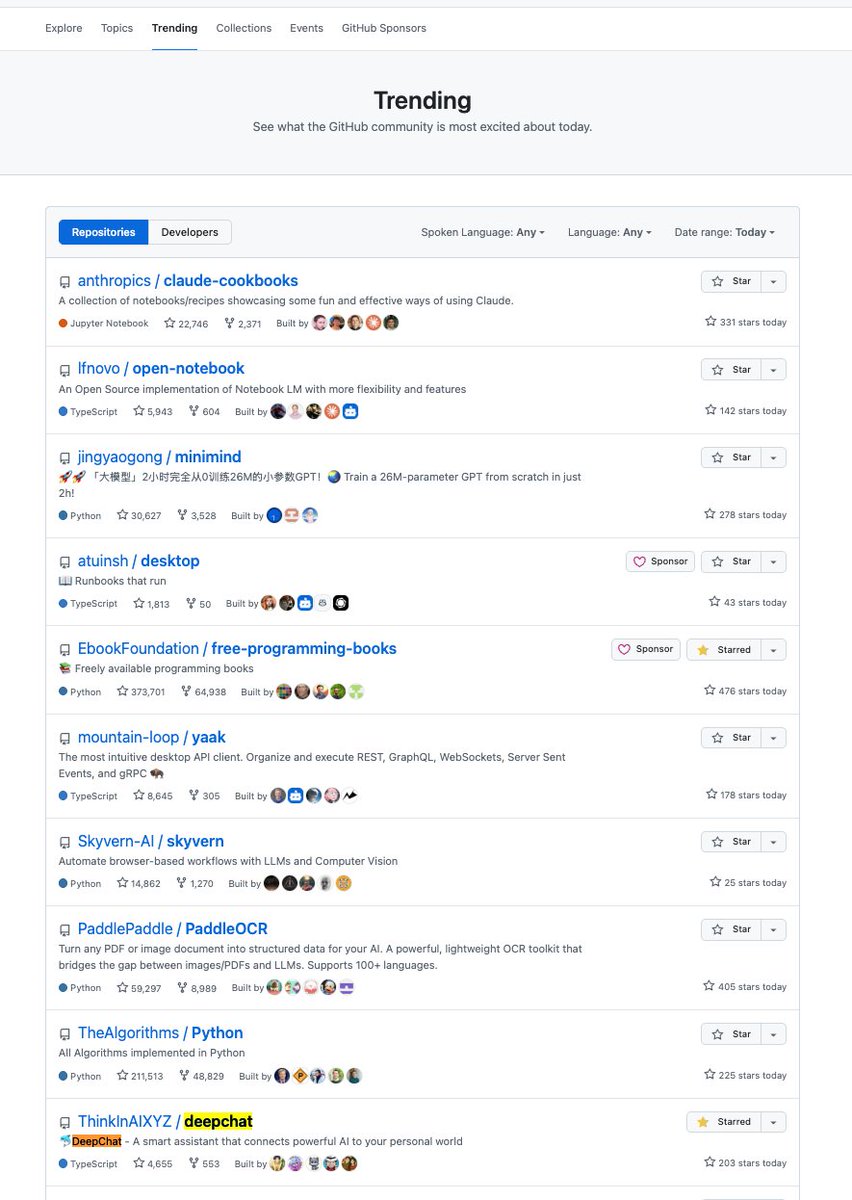Expand star list dropdown for PaddleOCR

tap(774, 929)
